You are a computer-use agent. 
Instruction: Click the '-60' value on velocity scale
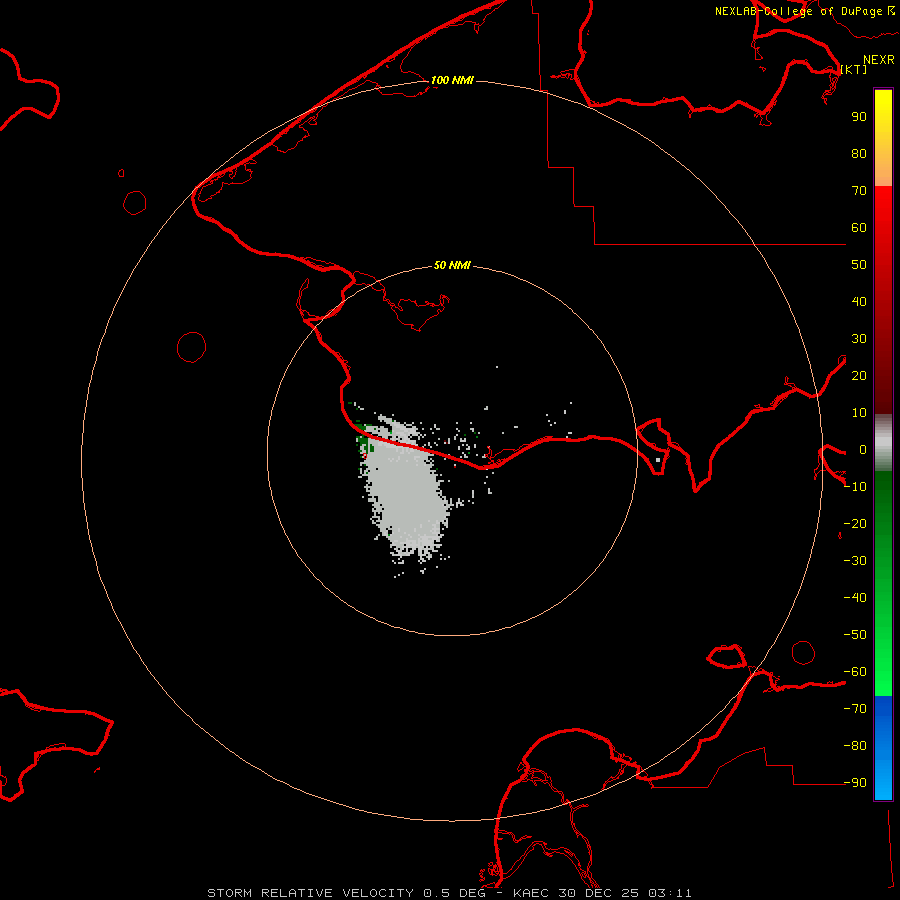coord(855,672)
